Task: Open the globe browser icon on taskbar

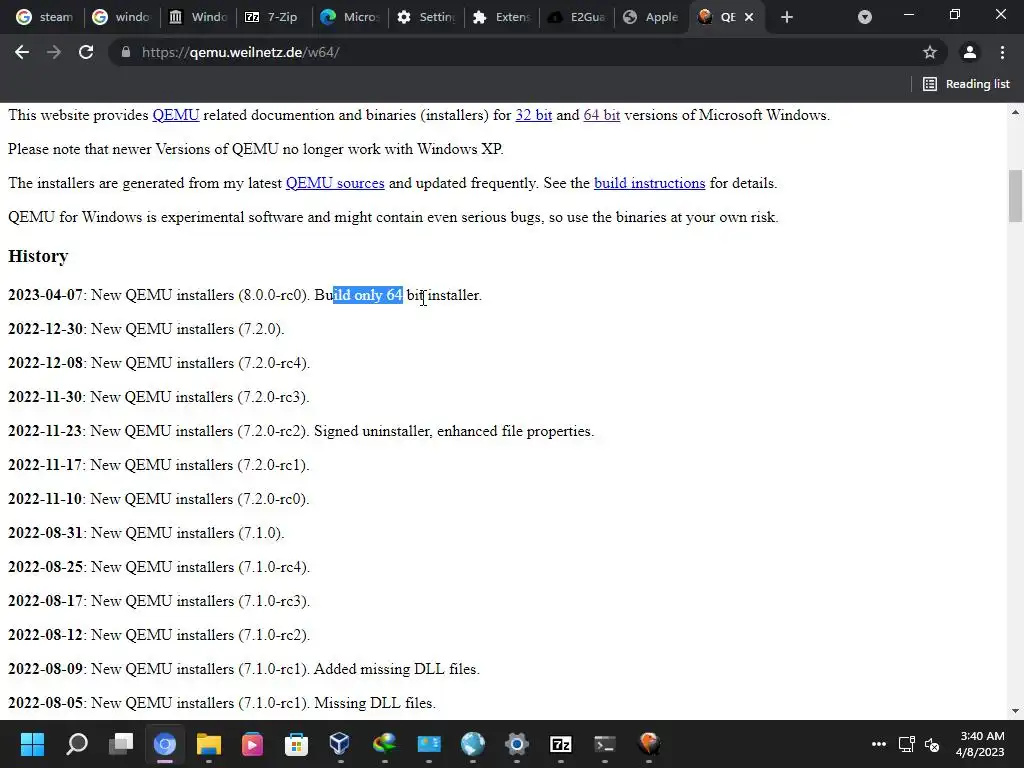Action: 473,744
